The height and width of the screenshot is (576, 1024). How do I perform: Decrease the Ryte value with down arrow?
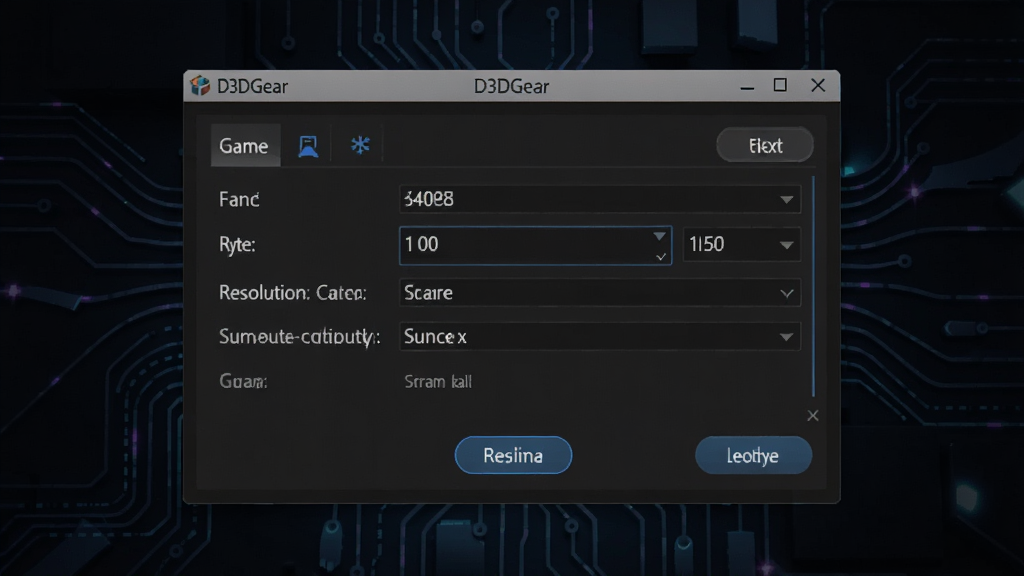coord(660,257)
